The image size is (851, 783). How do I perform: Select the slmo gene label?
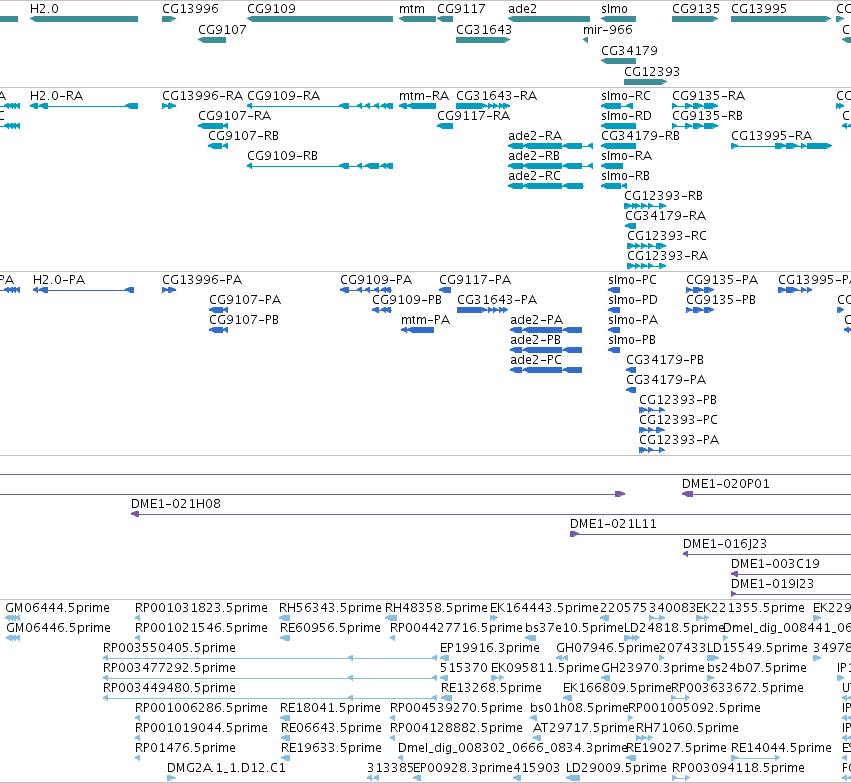[614, 9]
